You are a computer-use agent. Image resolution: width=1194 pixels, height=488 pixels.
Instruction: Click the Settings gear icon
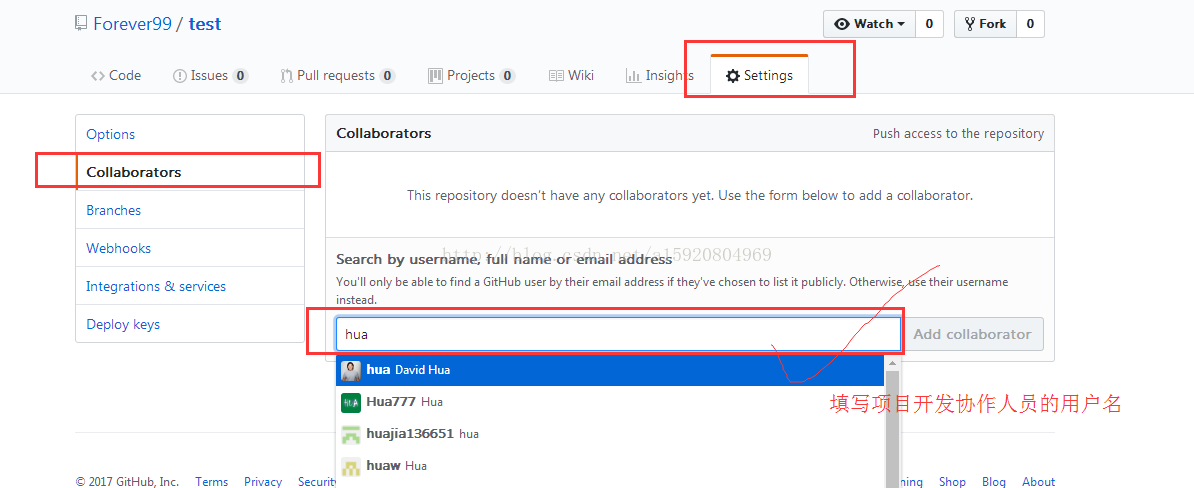click(733, 76)
